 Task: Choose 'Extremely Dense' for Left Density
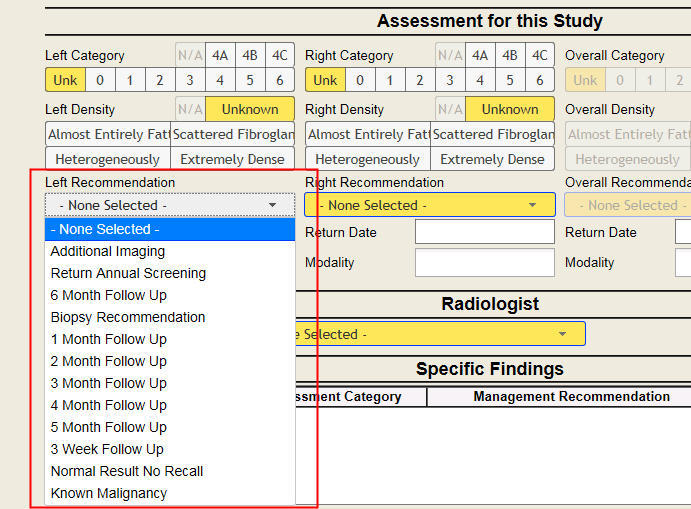click(x=232, y=159)
